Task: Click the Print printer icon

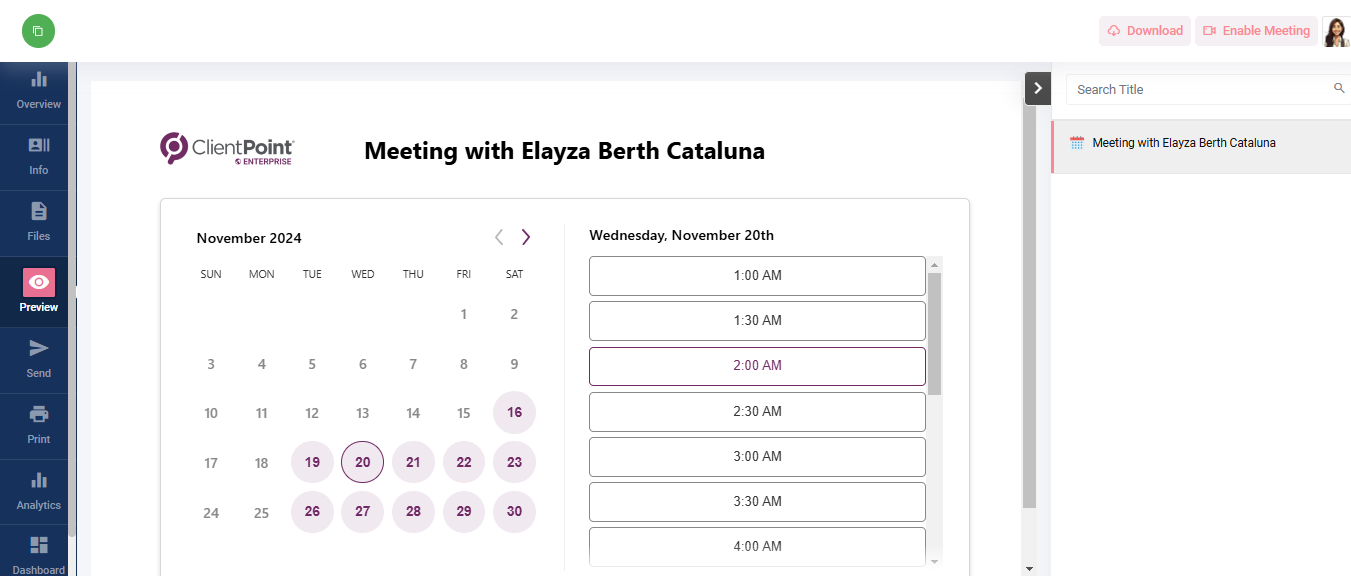Action: 39,414
